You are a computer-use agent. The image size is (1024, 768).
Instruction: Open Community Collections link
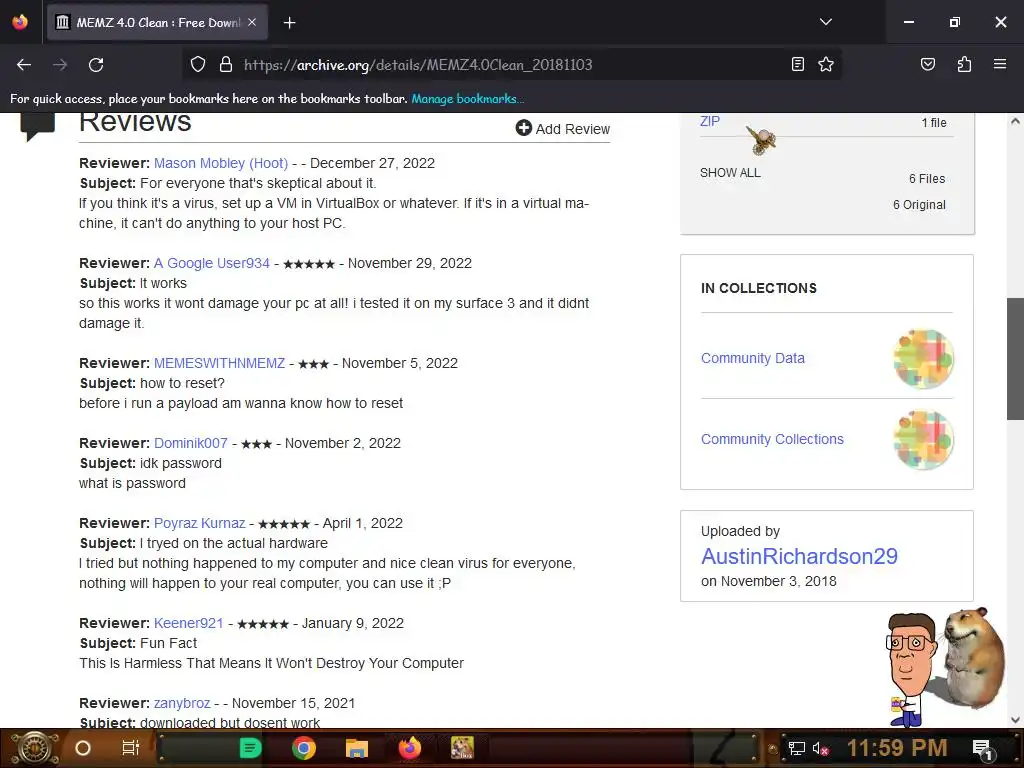coord(772,440)
